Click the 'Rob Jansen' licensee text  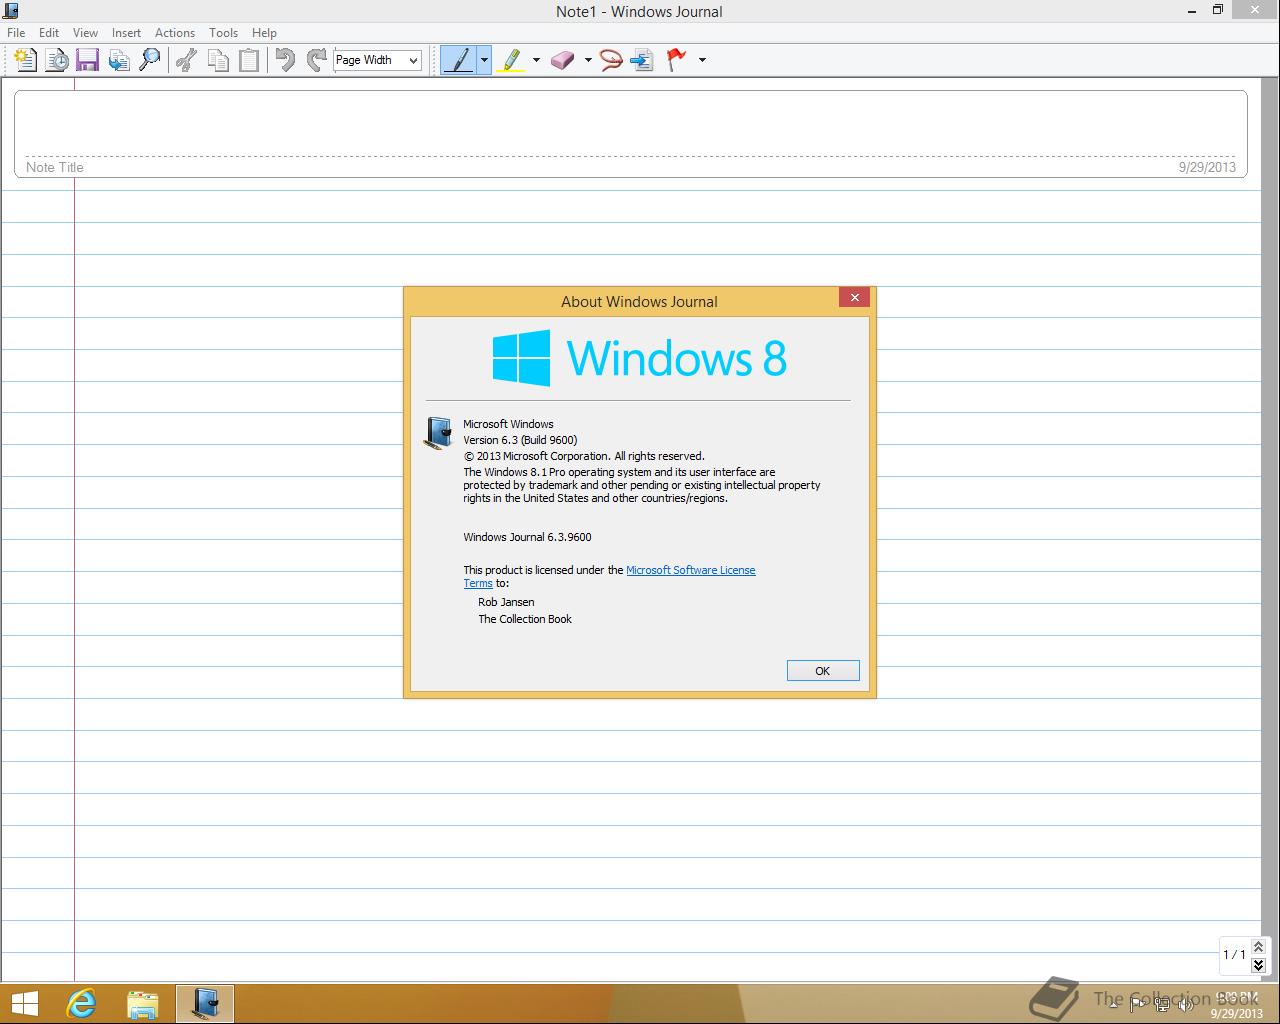coord(506,602)
